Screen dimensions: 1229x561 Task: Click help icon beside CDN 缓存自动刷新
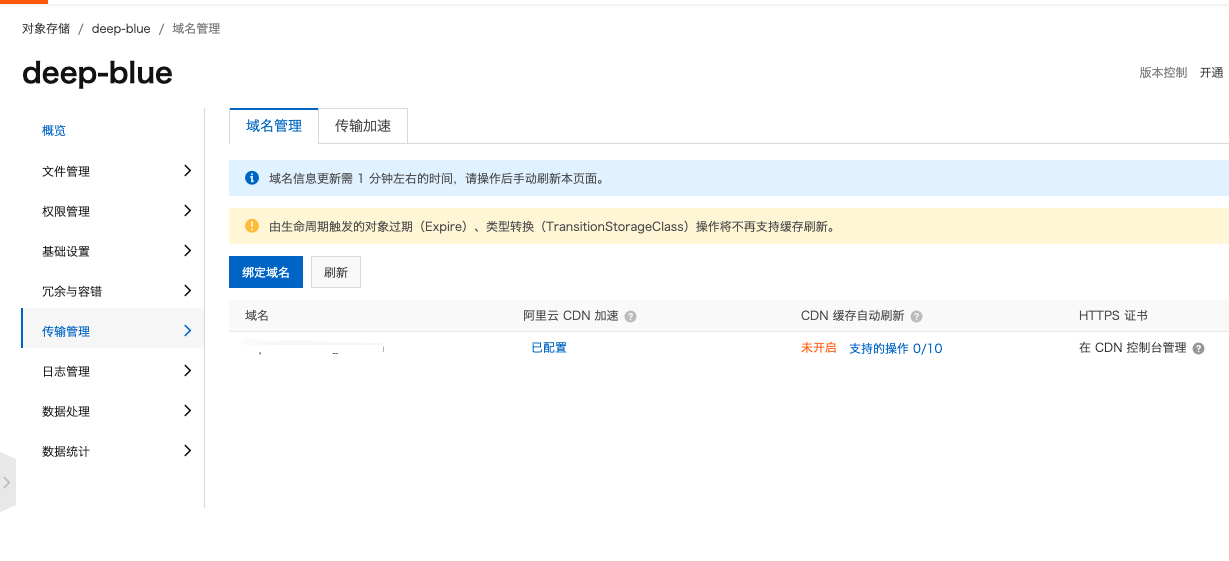916,316
